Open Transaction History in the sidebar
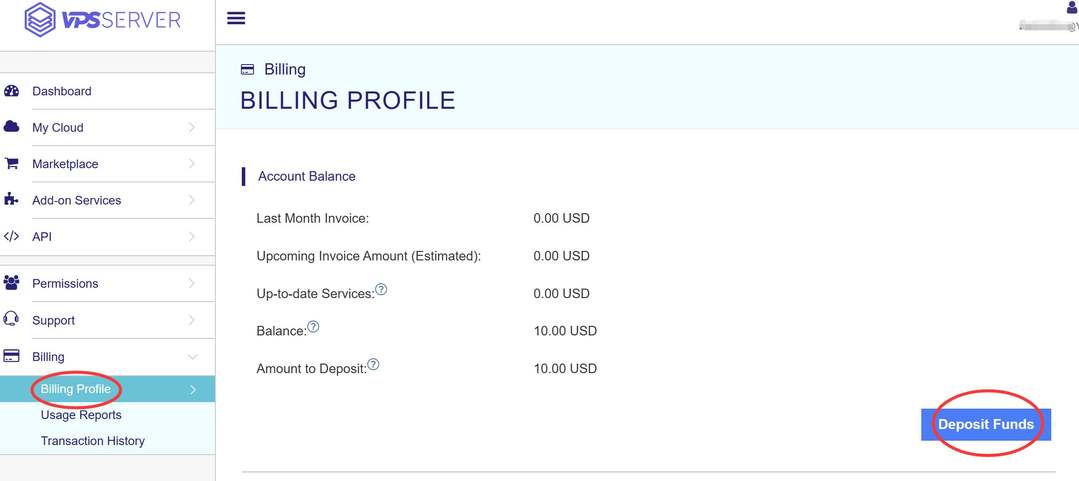 click(x=93, y=441)
